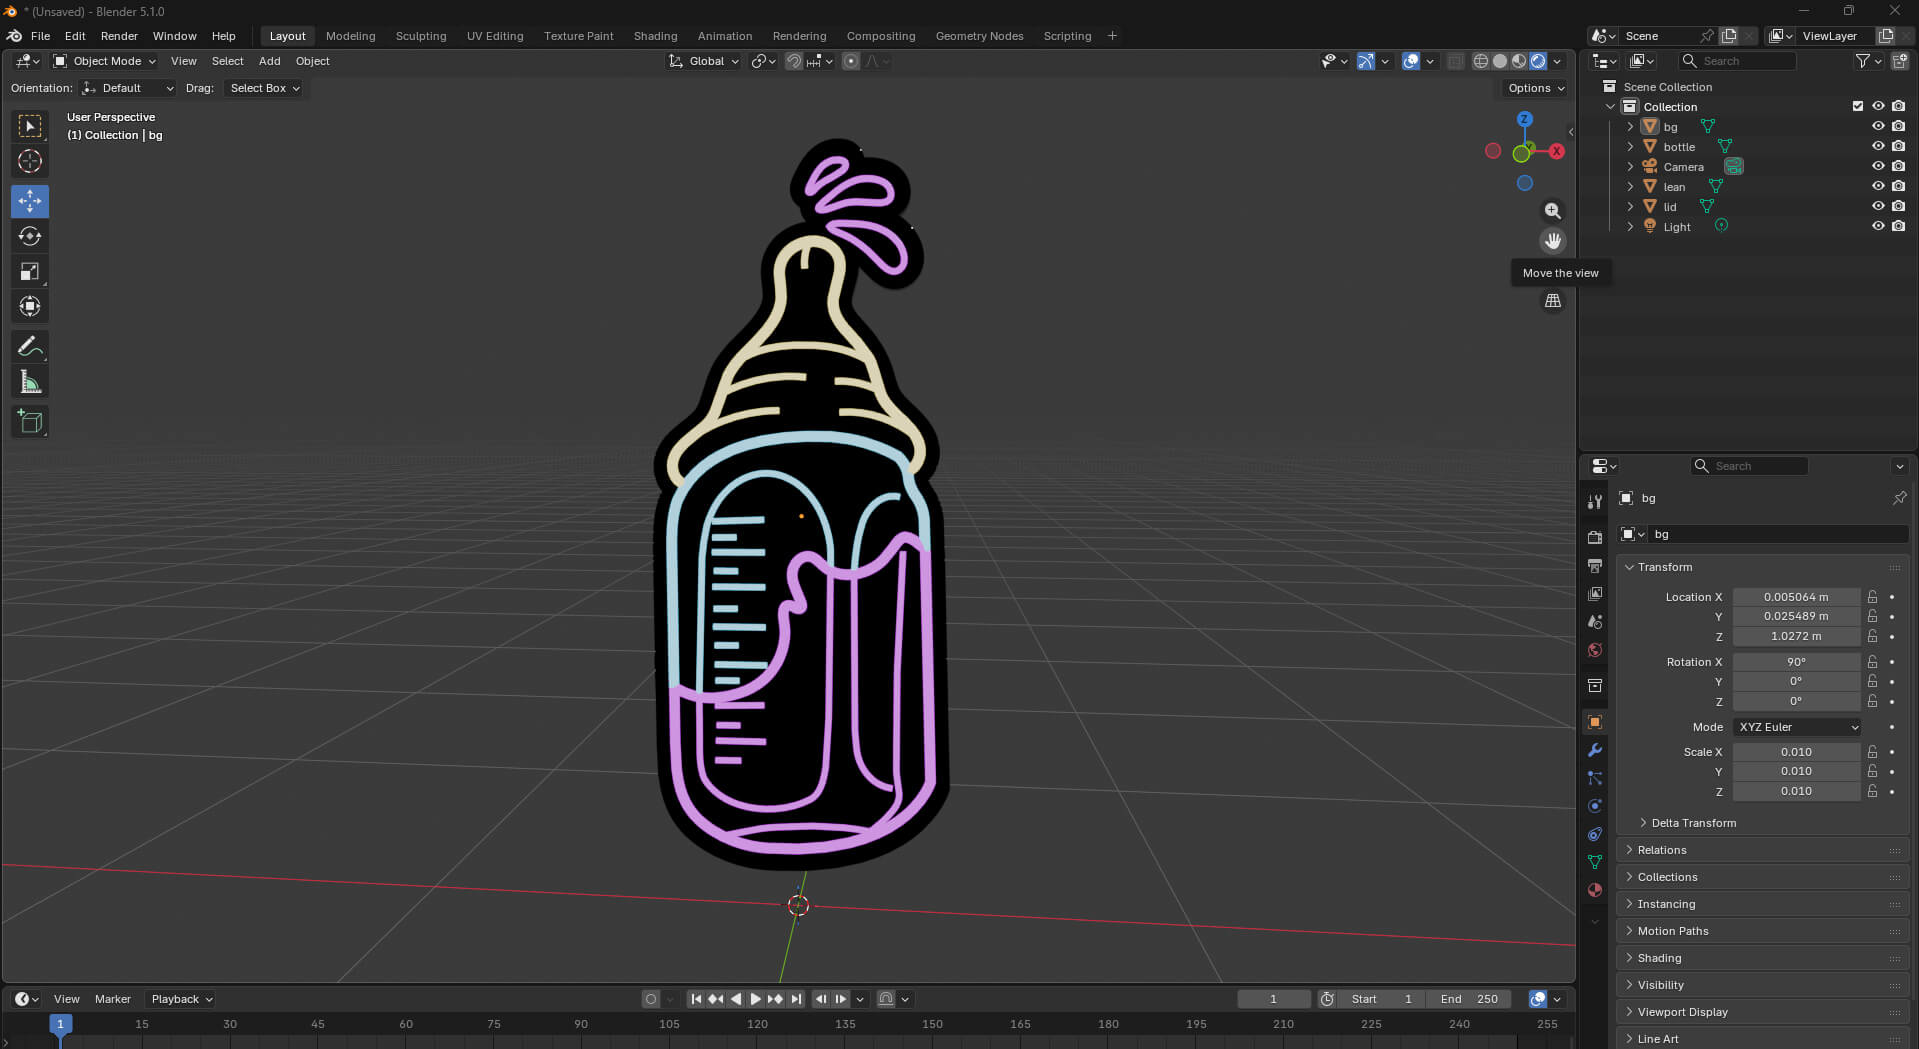
Task: Click the play animation button
Action: [756, 999]
